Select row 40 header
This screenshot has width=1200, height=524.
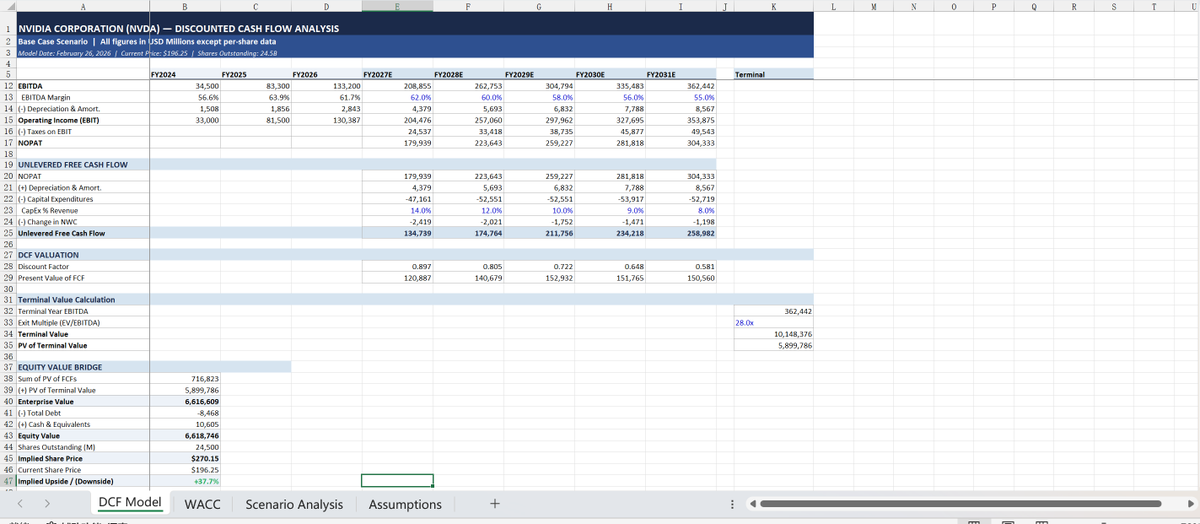pos(7,401)
